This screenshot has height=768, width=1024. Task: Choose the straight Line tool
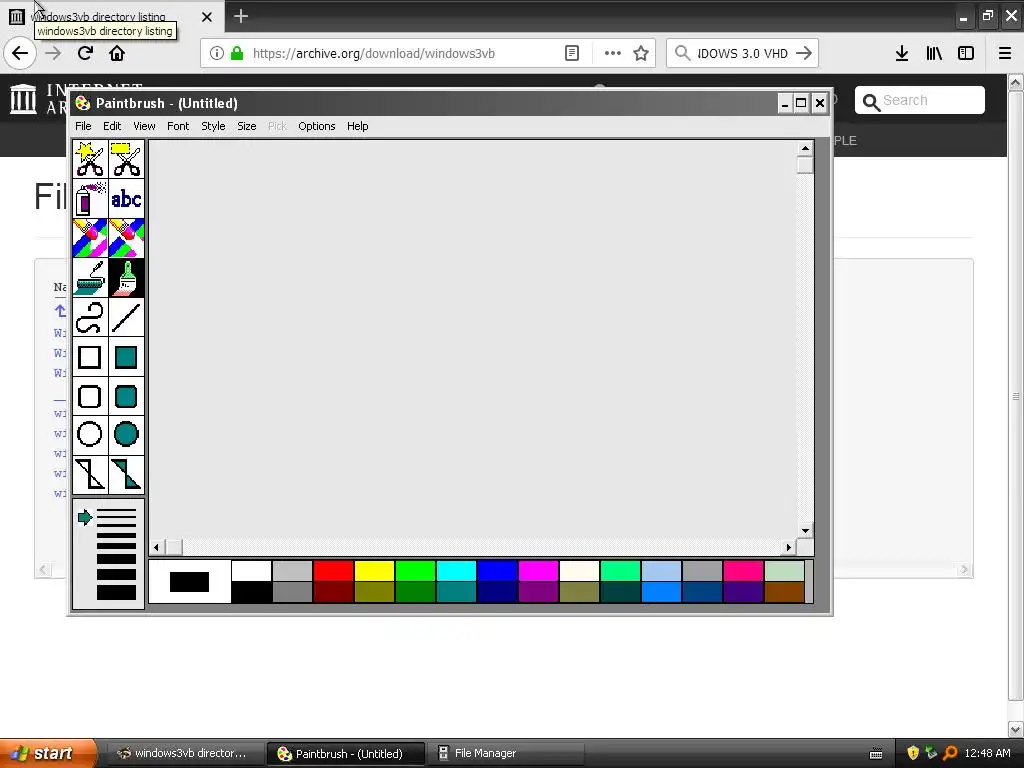tap(126, 317)
